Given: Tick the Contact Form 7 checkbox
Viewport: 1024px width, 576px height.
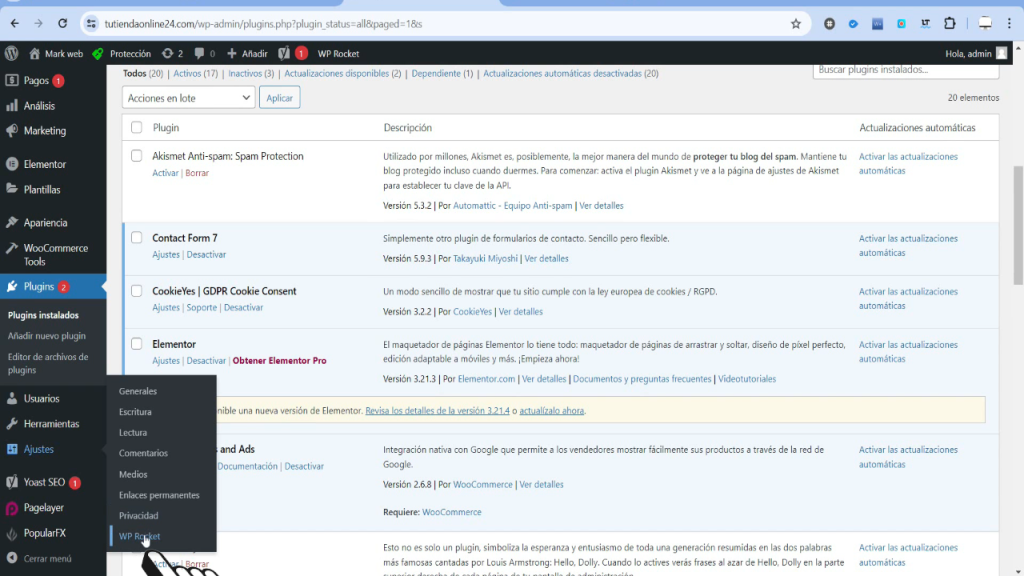Looking at the screenshot, I should 137,238.
